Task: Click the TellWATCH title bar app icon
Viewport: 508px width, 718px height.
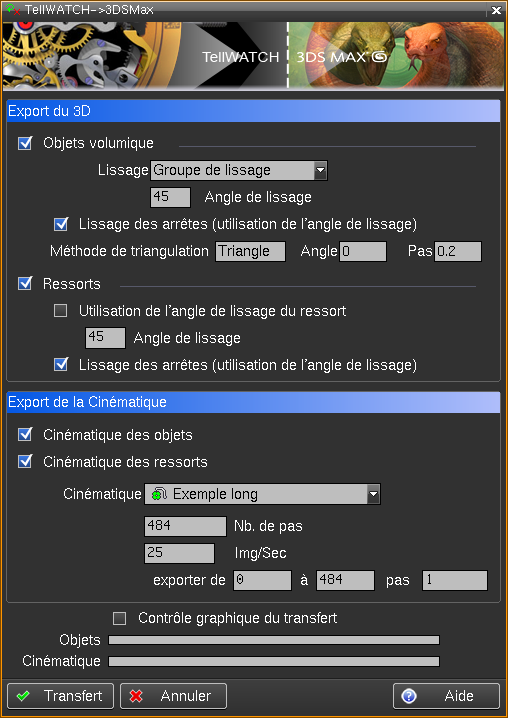Action: tap(14, 9)
